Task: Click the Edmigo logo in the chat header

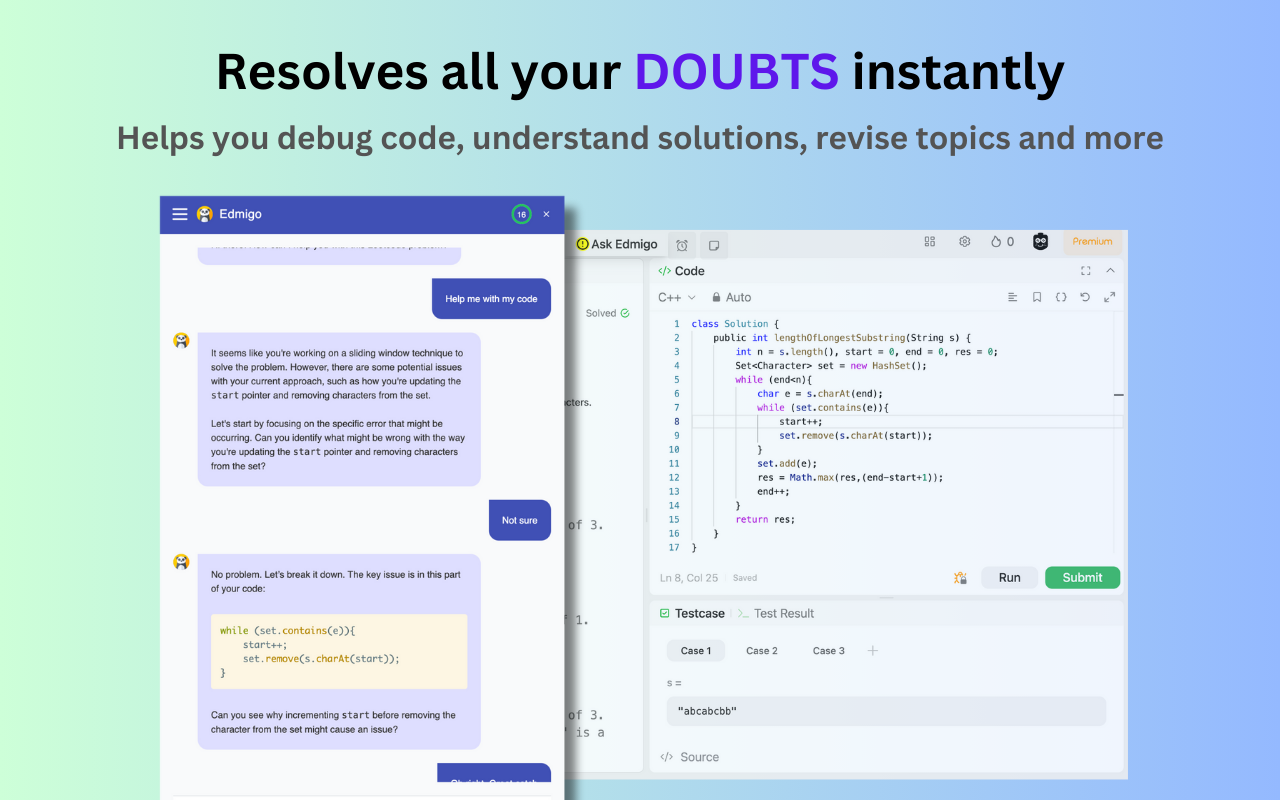Action: tap(205, 214)
